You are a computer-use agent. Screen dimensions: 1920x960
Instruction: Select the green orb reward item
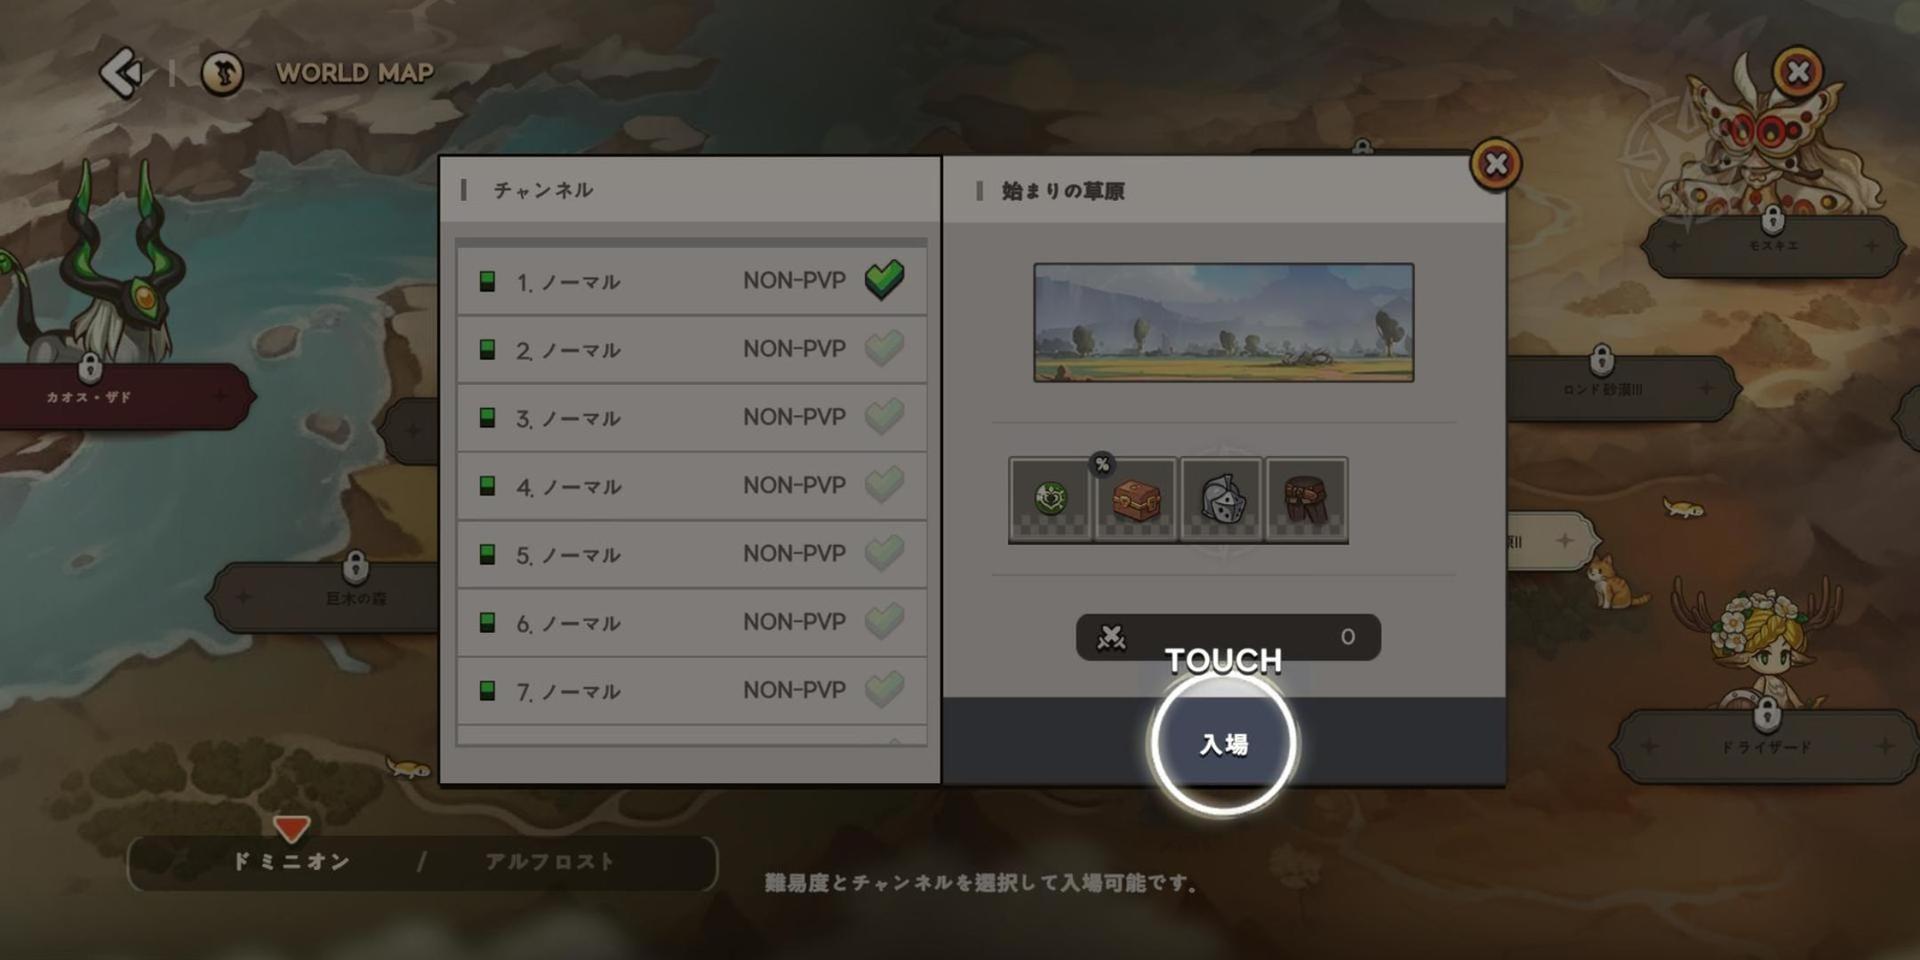point(1050,500)
